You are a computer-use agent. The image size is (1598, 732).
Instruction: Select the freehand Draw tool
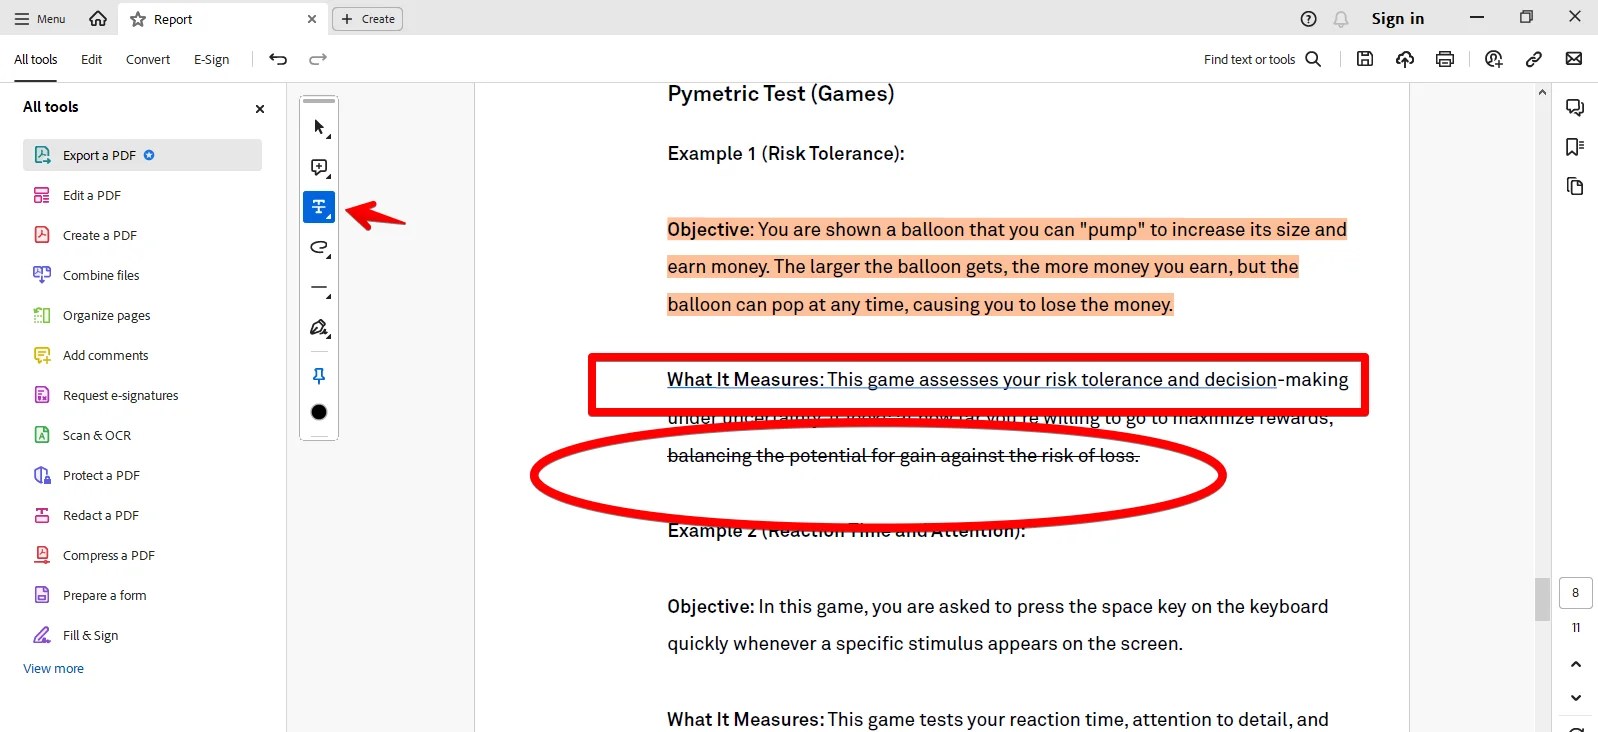(319, 247)
